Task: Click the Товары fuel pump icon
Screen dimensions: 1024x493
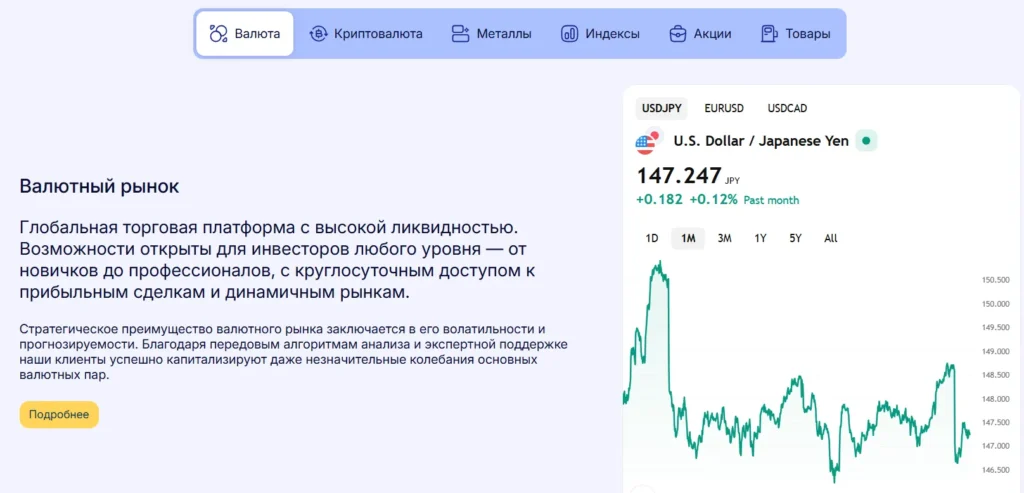Action: 769,34
